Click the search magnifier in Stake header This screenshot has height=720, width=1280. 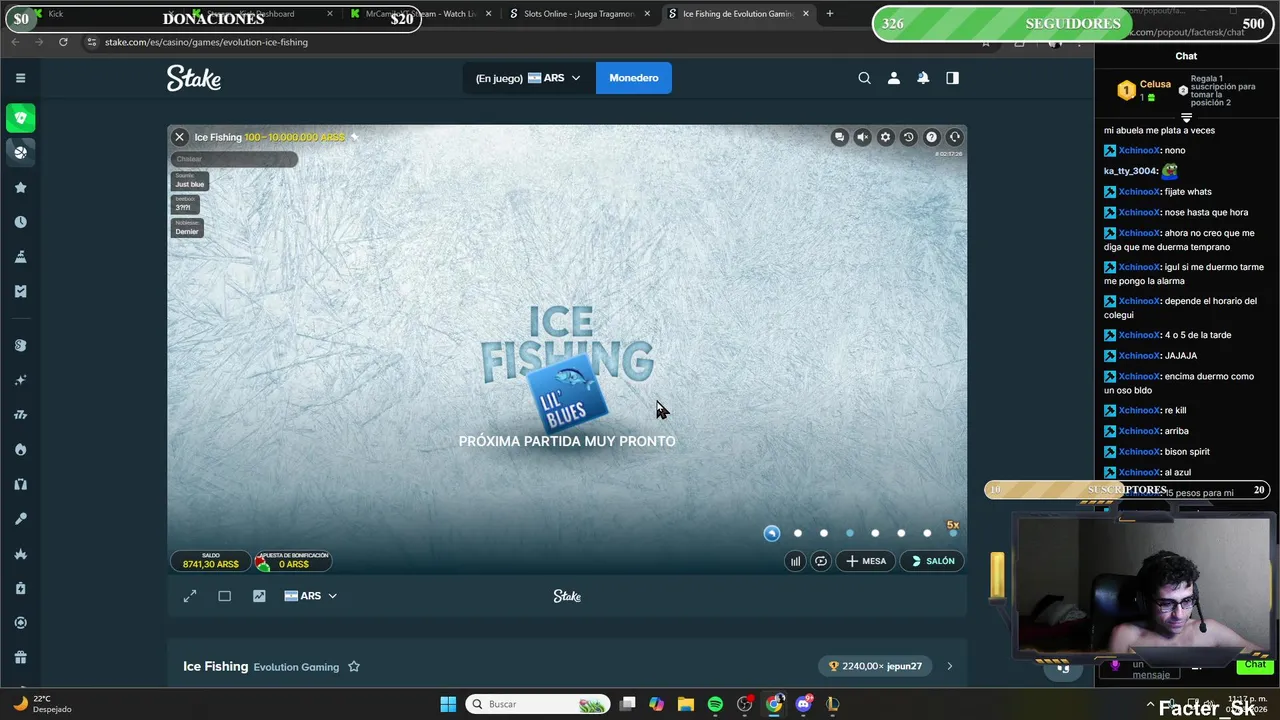[x=864, y=78]
